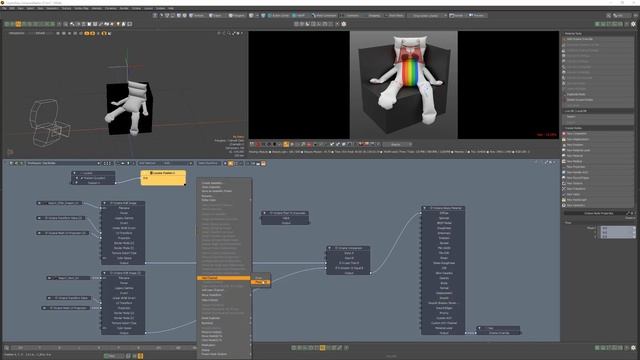Select the Output row of the Octane Comparison node
The image size is (640, 360).
349,273
